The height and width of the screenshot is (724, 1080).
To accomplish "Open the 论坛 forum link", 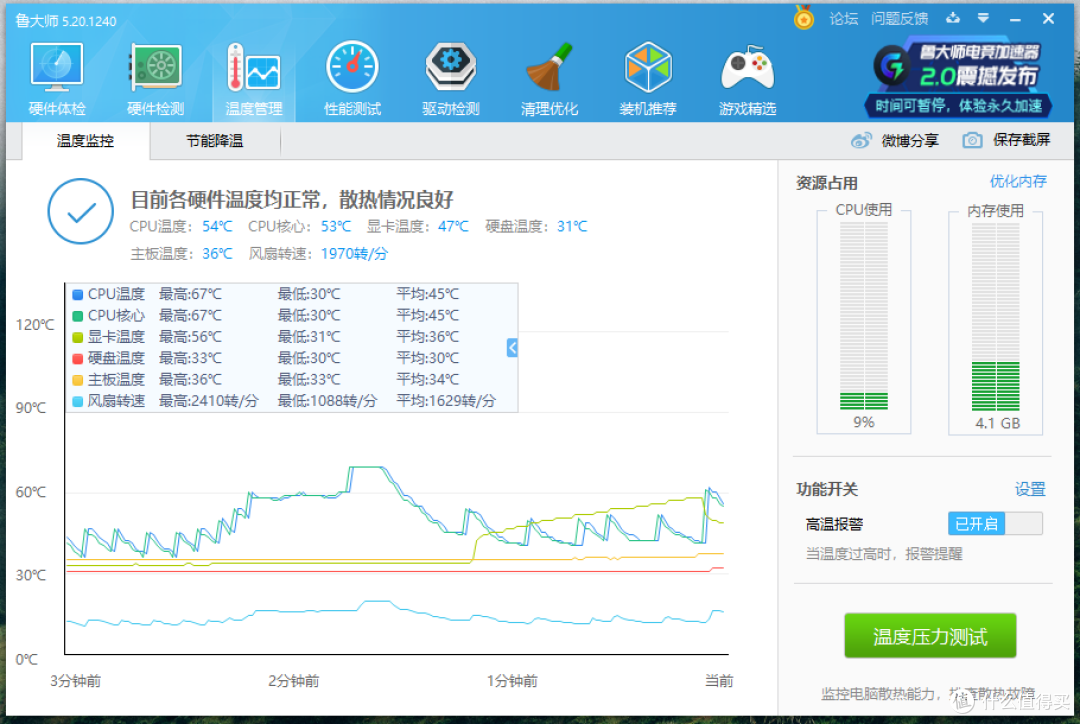I will tap(844, 19).
